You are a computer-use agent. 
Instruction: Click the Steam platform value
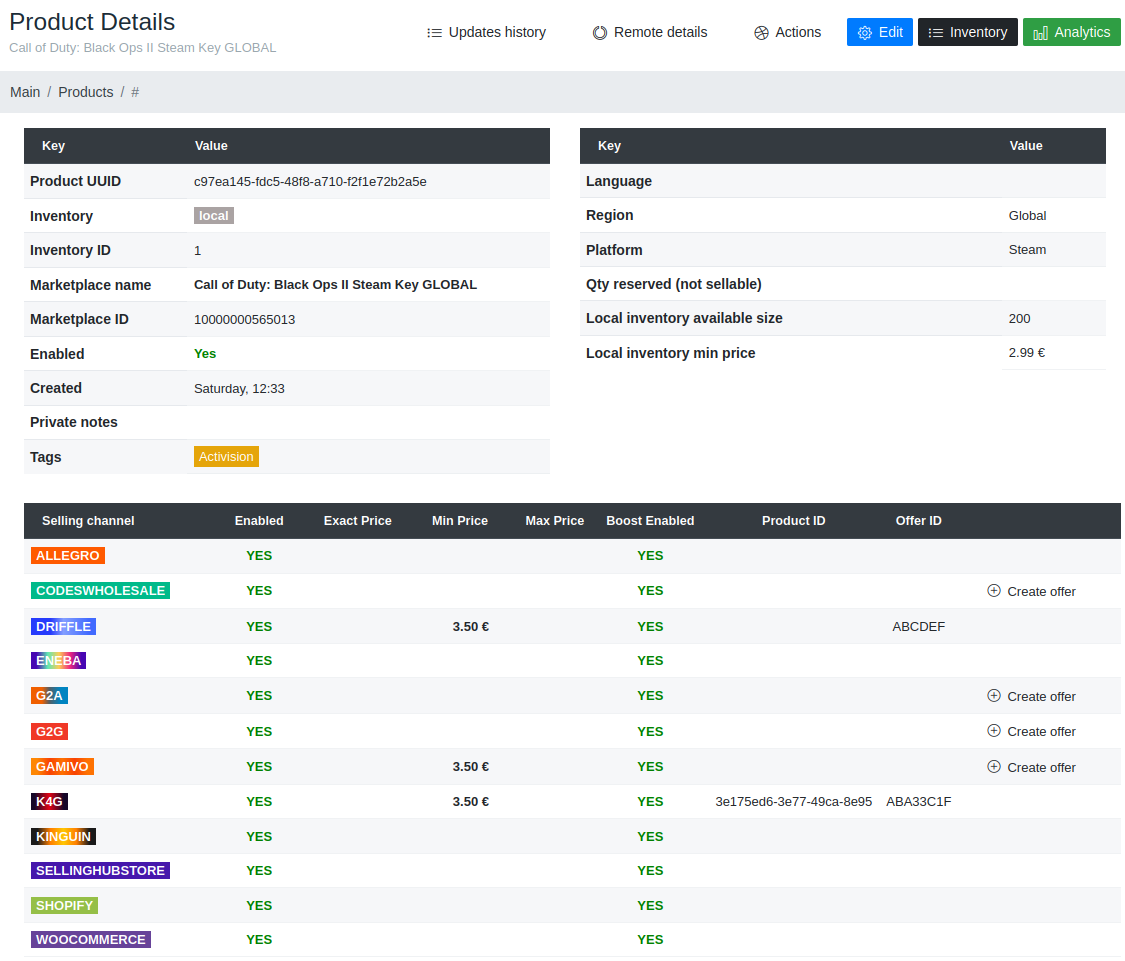1027,250
